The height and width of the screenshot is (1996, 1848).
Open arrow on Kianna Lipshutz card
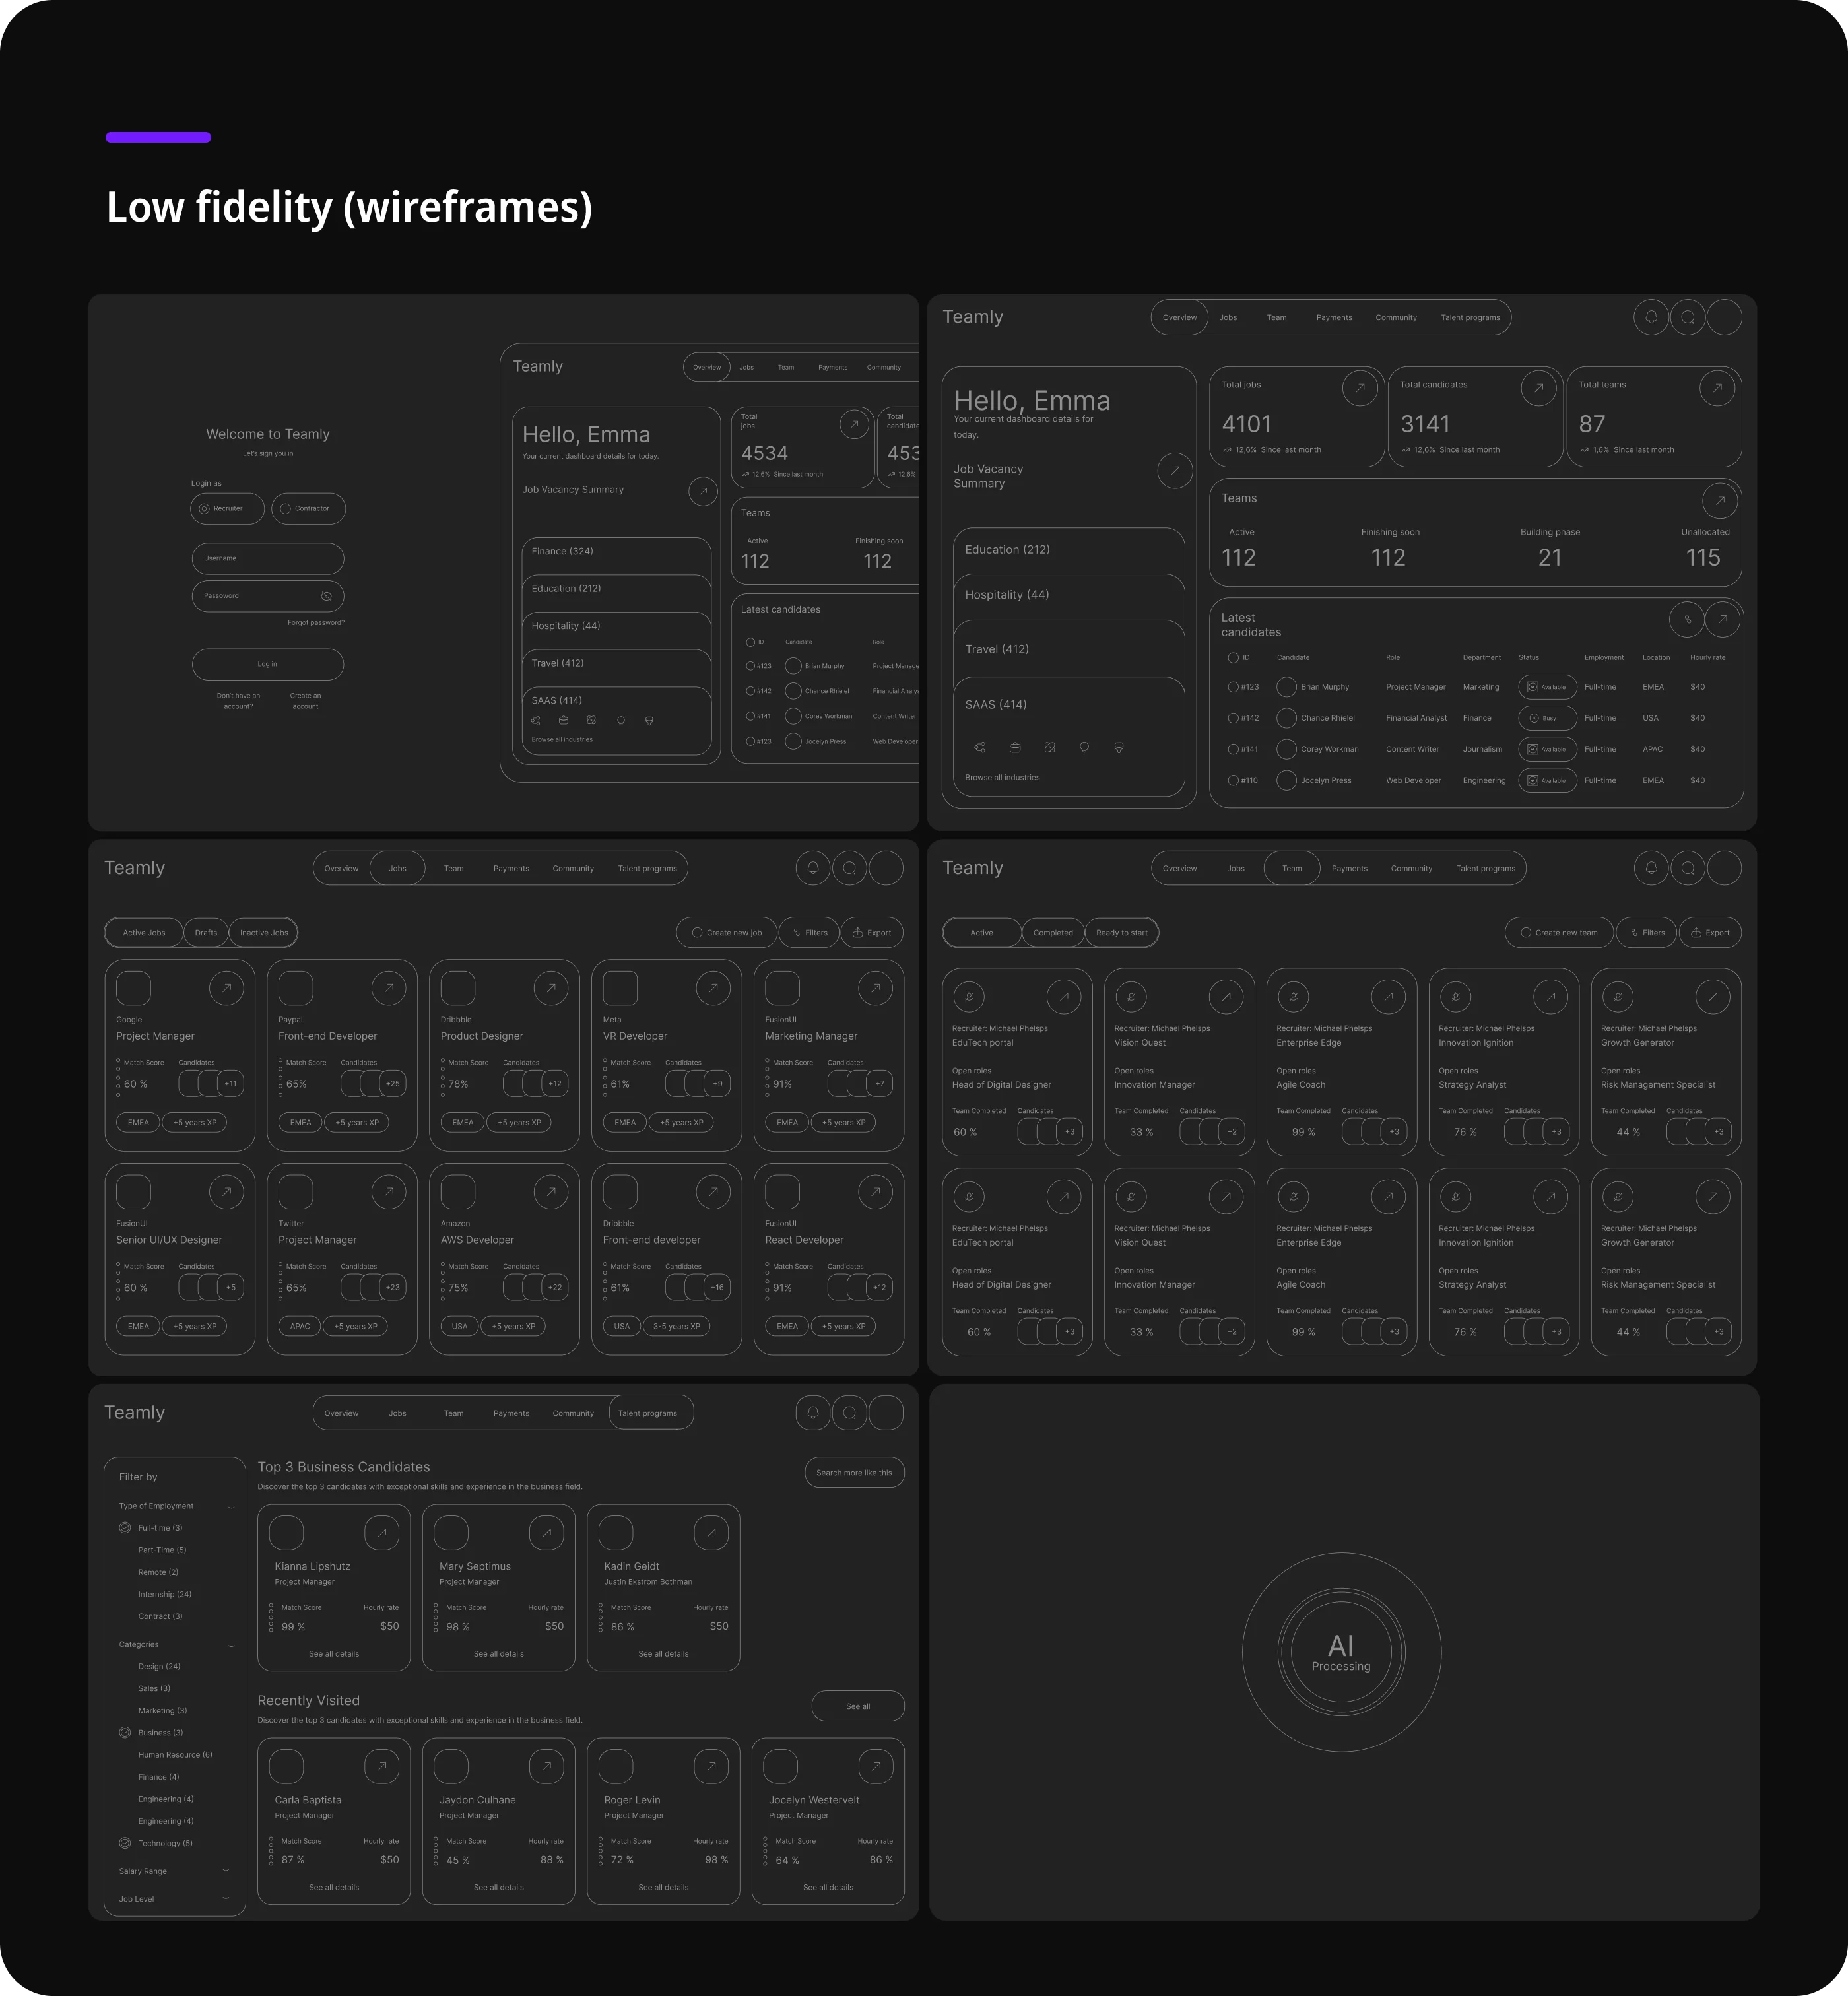click(x=382, y=1533)
